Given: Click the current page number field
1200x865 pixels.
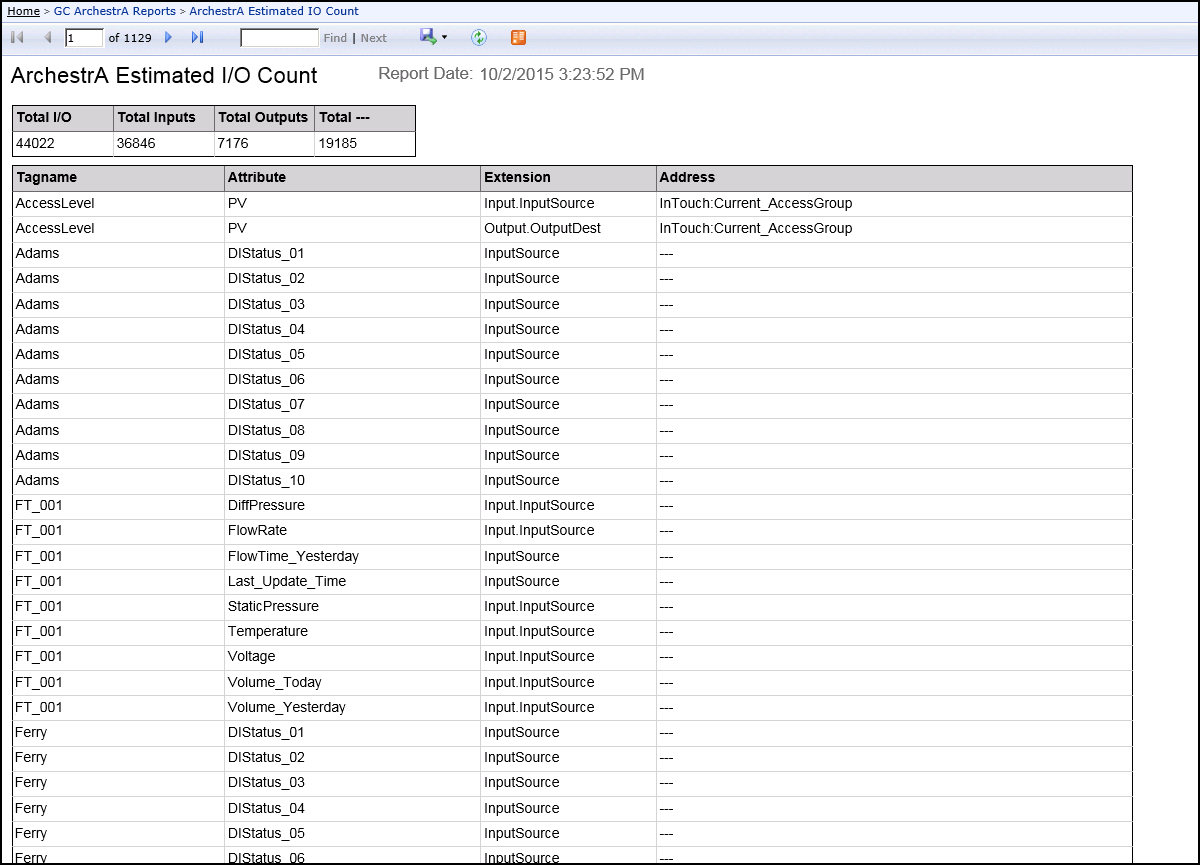Looking at the screenshot, I should (84, 38).
